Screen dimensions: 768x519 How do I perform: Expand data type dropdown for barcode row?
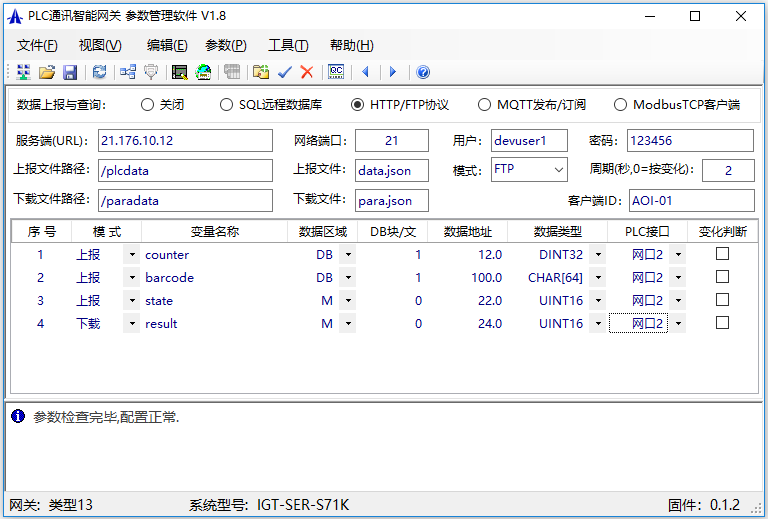coord(597,278)
